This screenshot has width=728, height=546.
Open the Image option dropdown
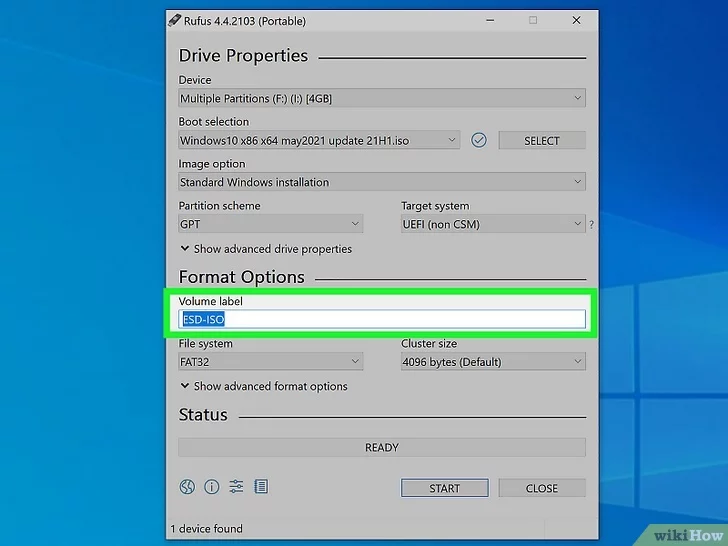tap(382, 182)
